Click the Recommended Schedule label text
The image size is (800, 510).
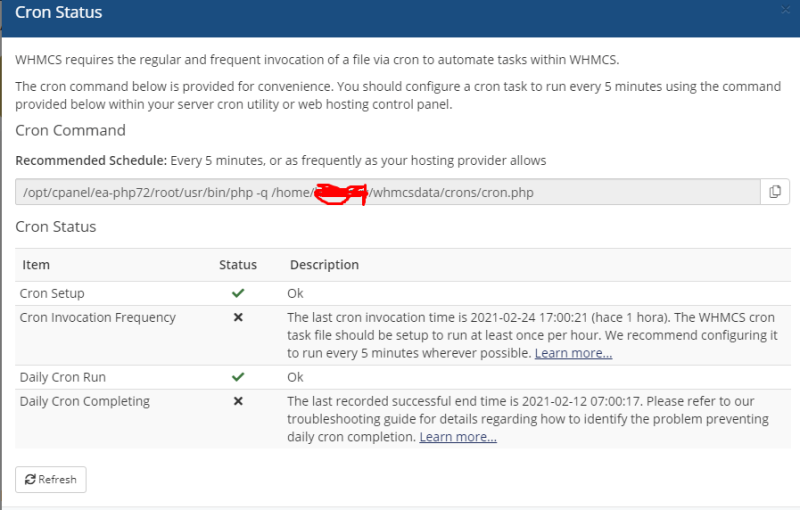tap(89, 161)
